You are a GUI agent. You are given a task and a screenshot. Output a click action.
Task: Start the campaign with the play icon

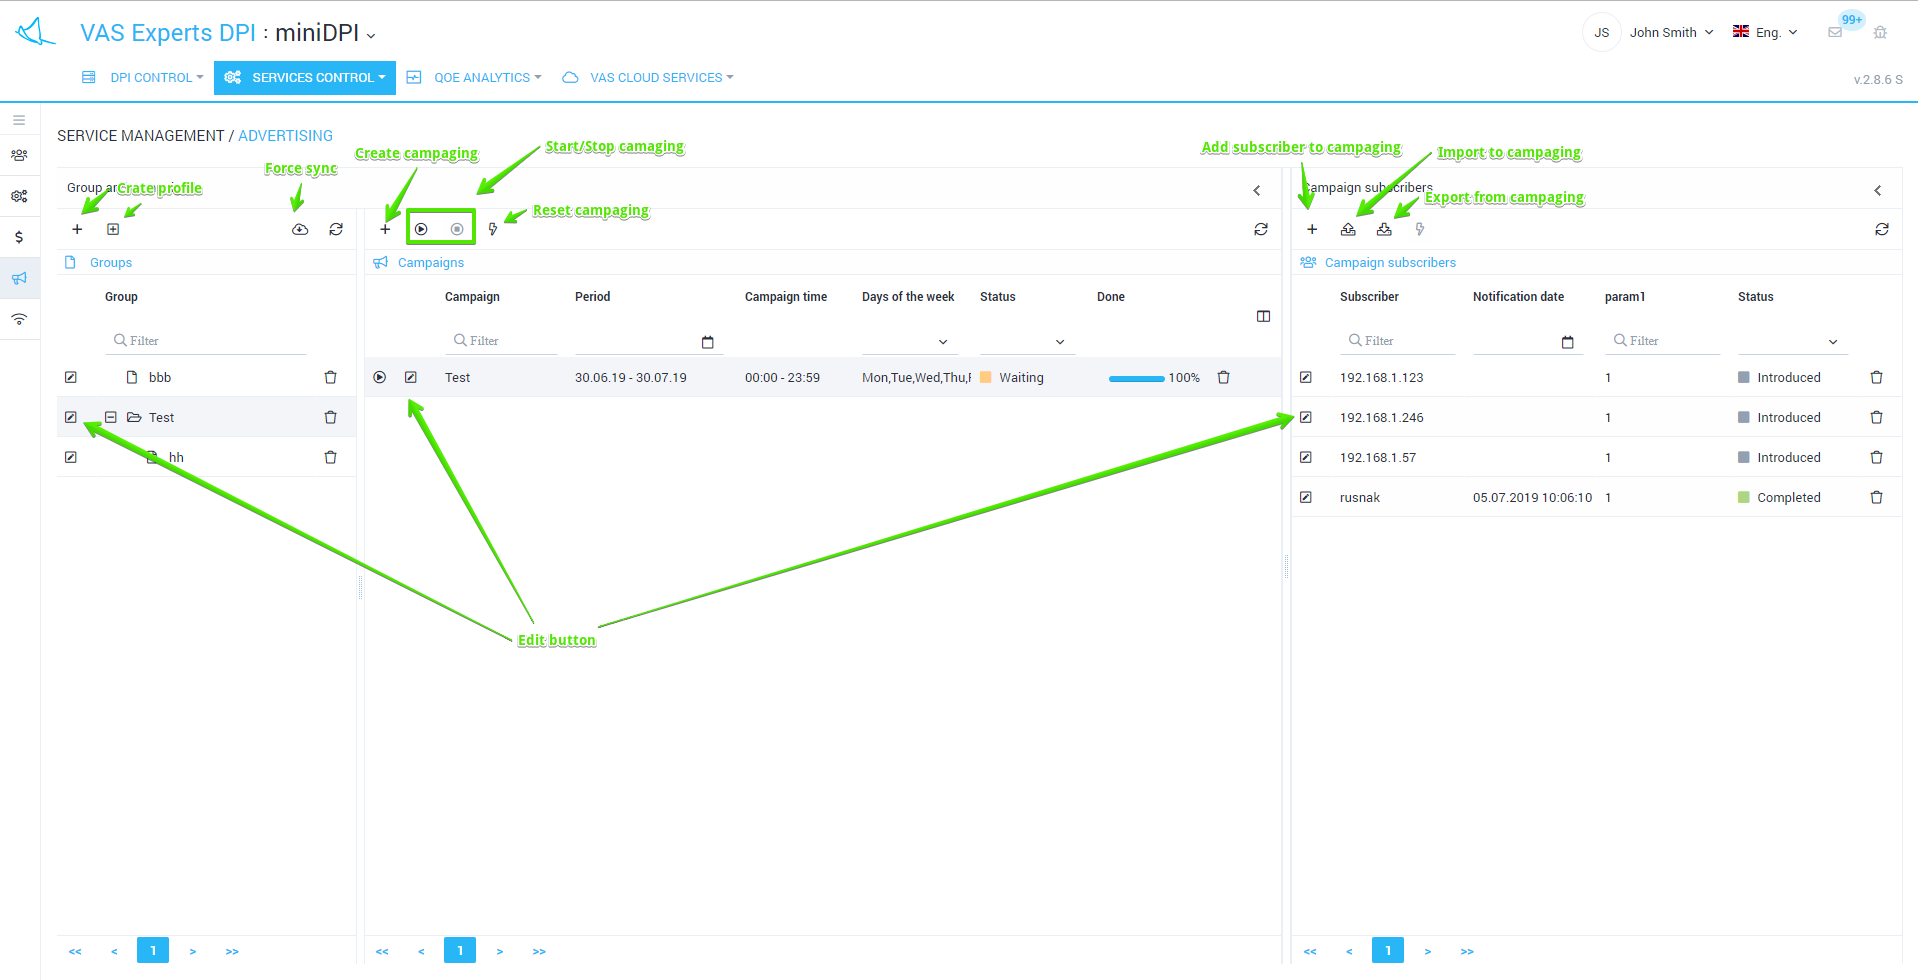pos(421,229)
